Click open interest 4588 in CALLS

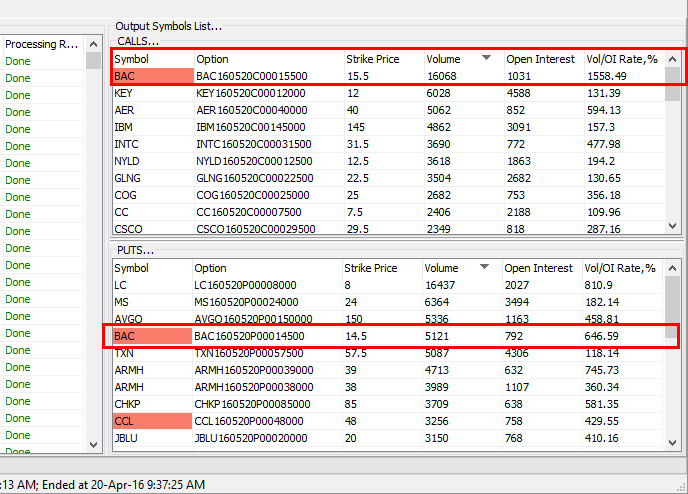(x=519, y=93)
